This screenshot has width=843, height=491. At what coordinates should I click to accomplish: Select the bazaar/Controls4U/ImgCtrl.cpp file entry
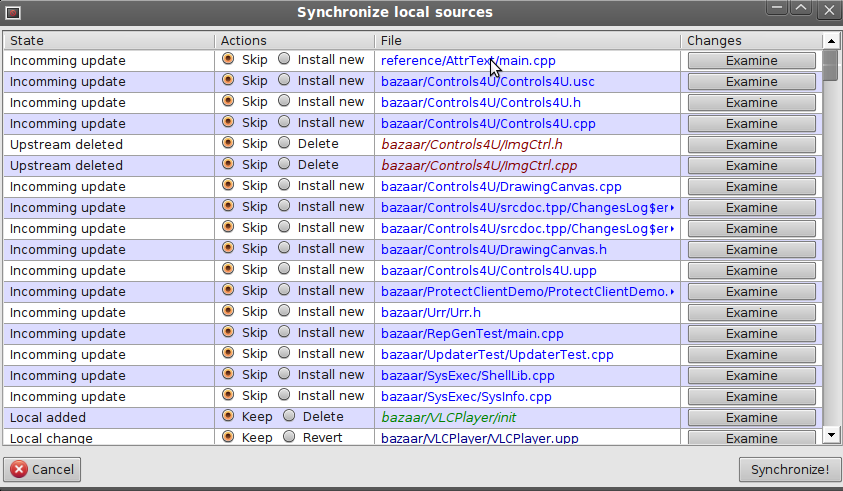click(479, 166)
